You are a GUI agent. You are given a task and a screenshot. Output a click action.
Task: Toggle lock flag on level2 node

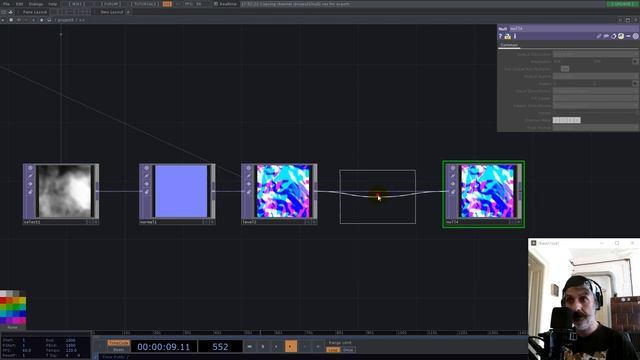point(249,192)
